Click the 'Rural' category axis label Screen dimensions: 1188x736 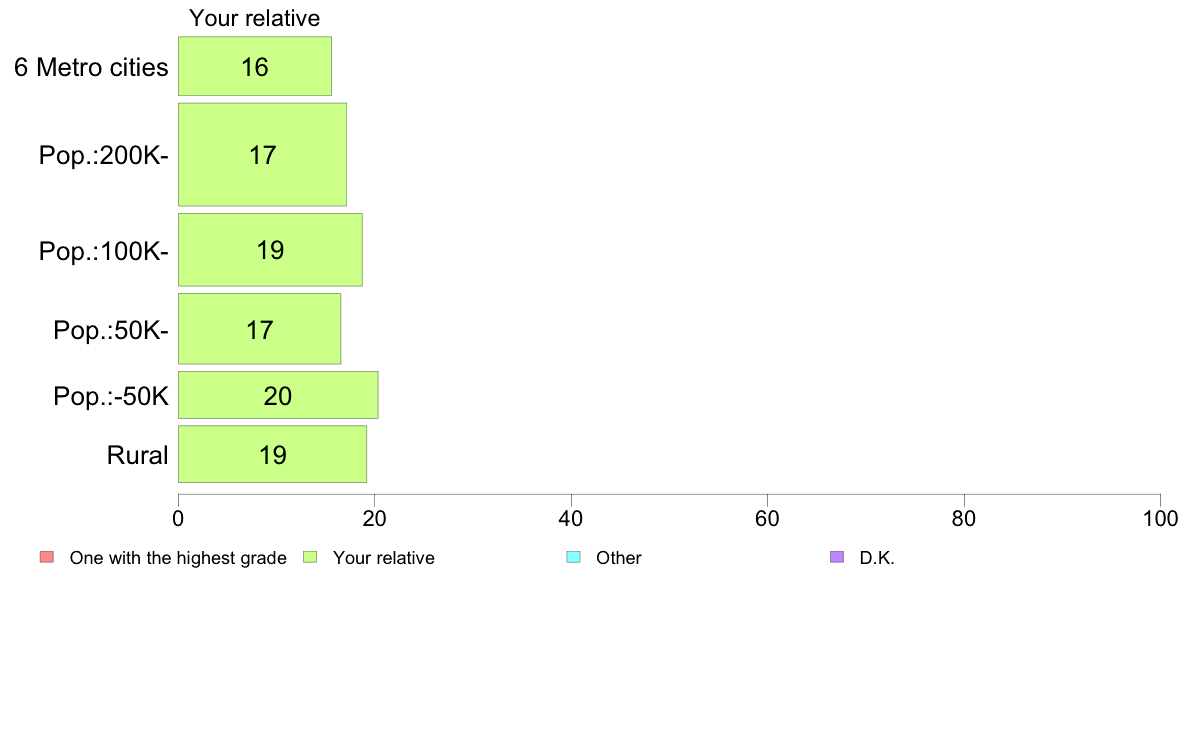coord(137,455)
